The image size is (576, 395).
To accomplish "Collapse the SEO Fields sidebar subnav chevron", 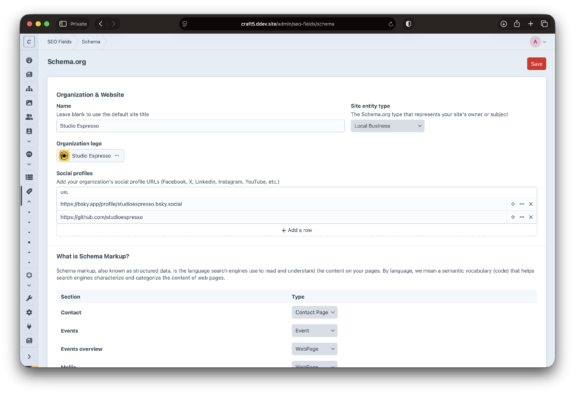I will point(29,202).
